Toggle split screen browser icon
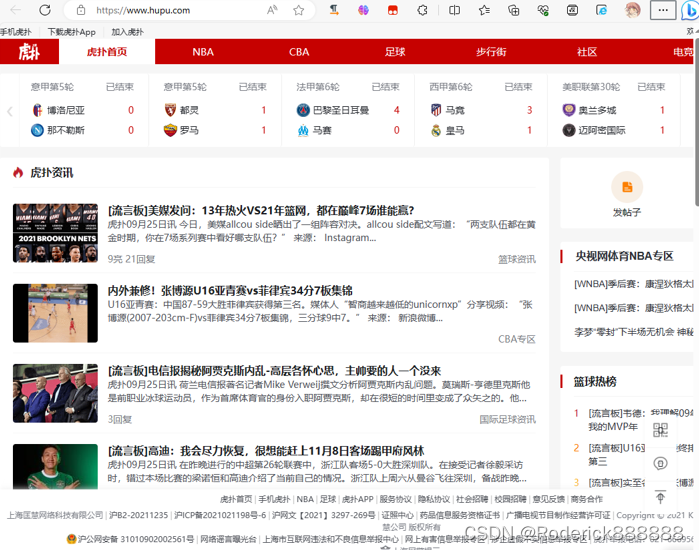Image resolution: width=699 pixels, height=550 pixels. pyautogui.click(x=454, y=10)
